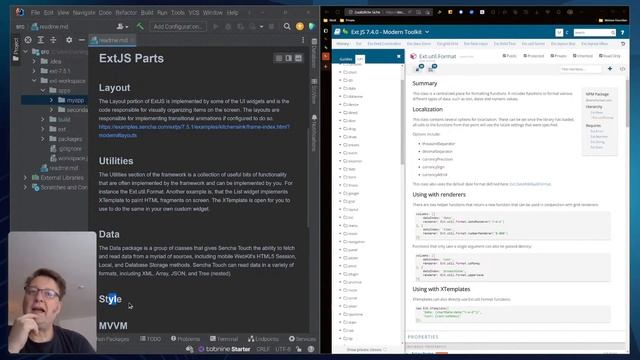The width and height of the screenshot is (640, 360).
Task: Click the Debug bug icon in toolbar
Action: pos(228,27)
